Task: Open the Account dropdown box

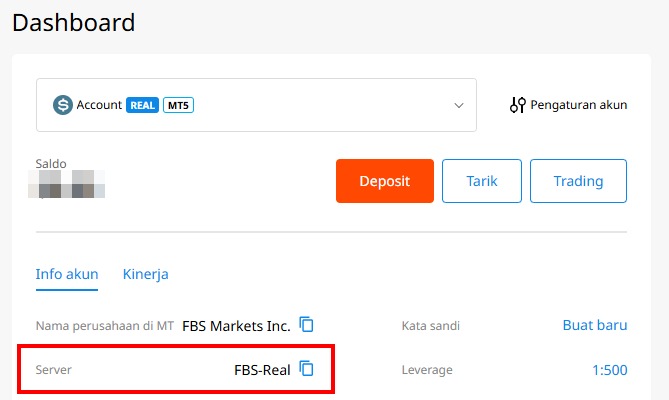Action: coord(256,105)
